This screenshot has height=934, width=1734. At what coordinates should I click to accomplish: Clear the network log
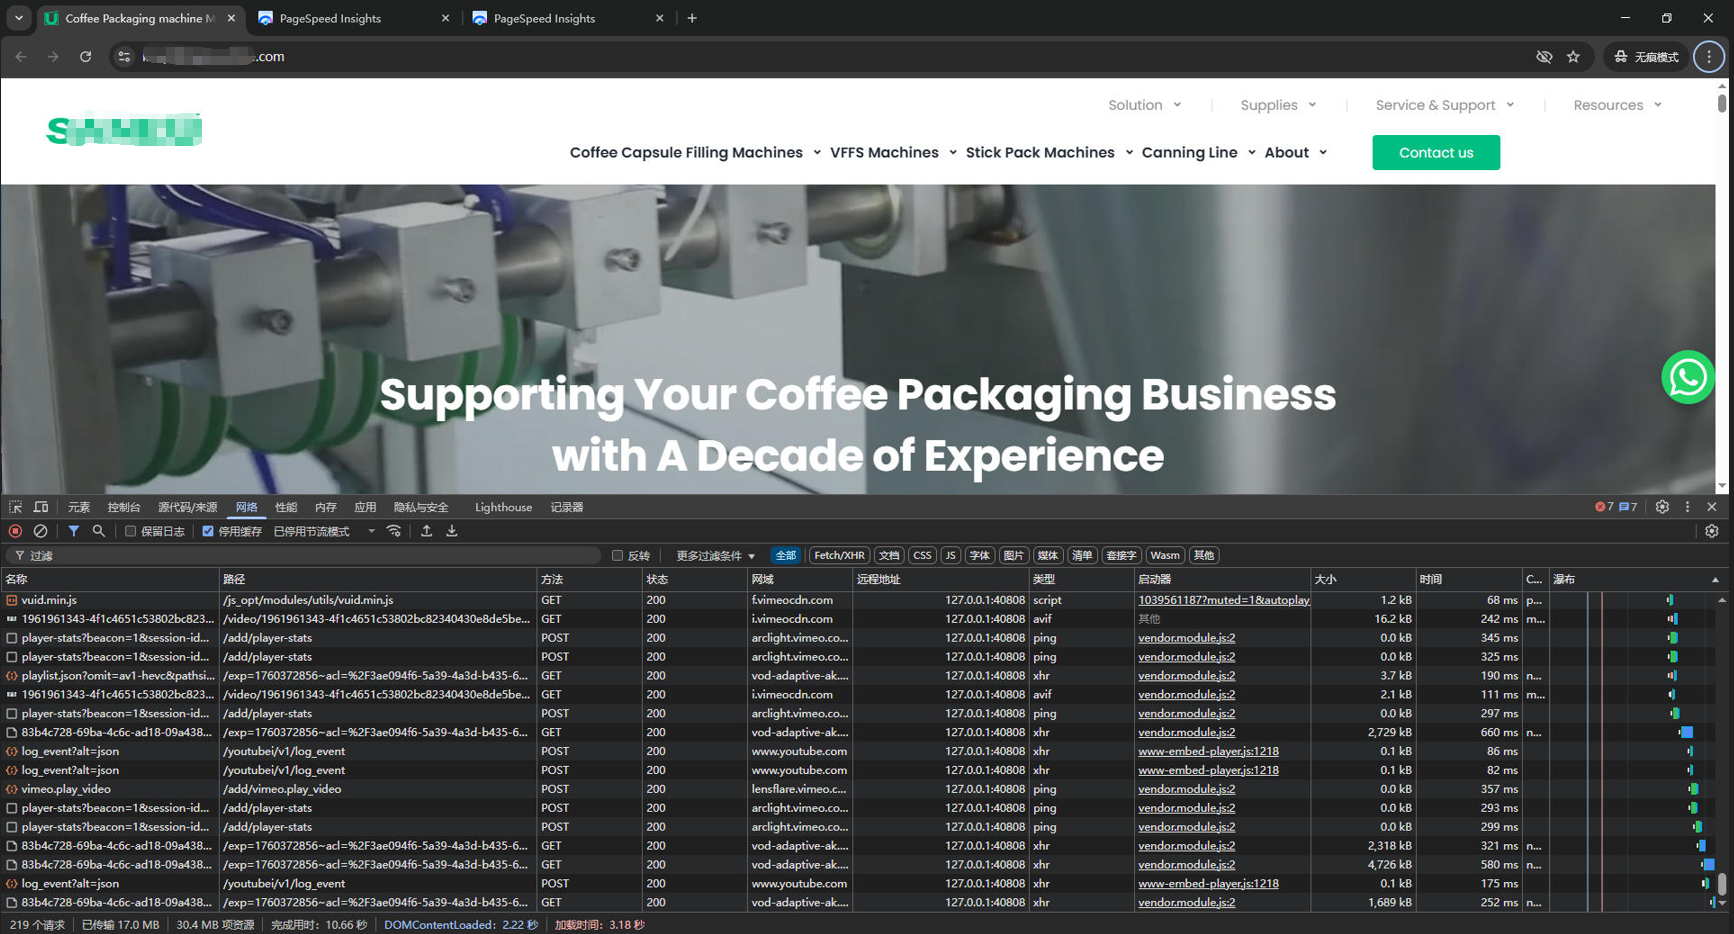pos(40,531)
